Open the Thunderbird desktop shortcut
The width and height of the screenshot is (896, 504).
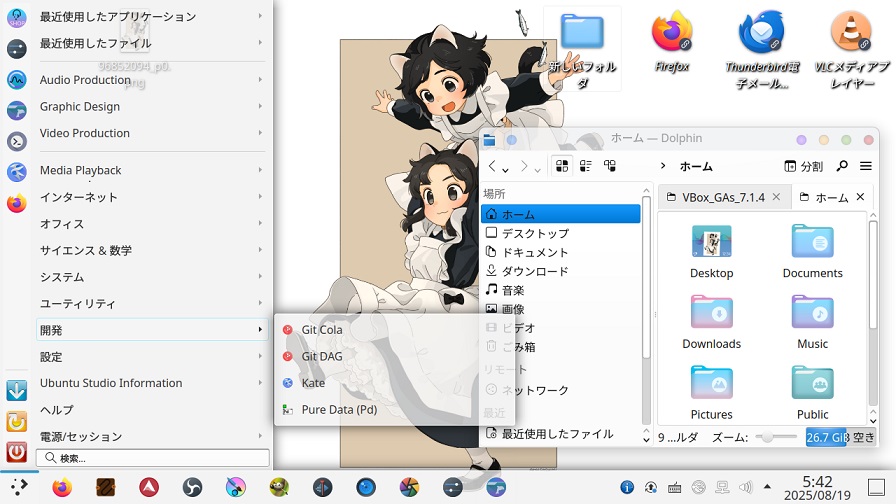pos(762,50)
